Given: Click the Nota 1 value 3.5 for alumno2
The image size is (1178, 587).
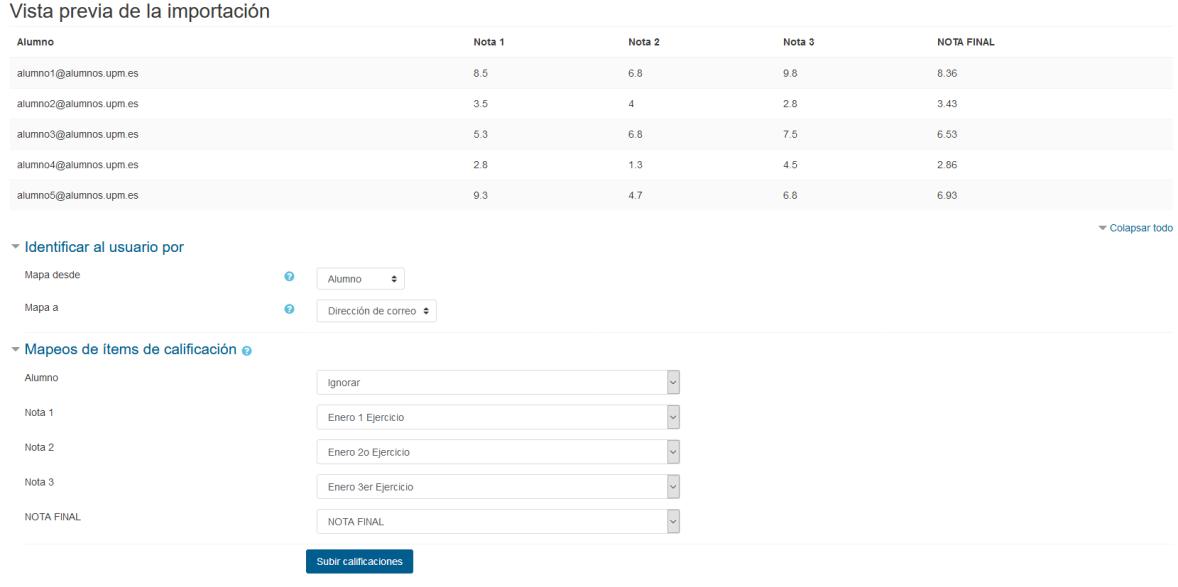Looking at the screenshot, I should coord(481,104).
